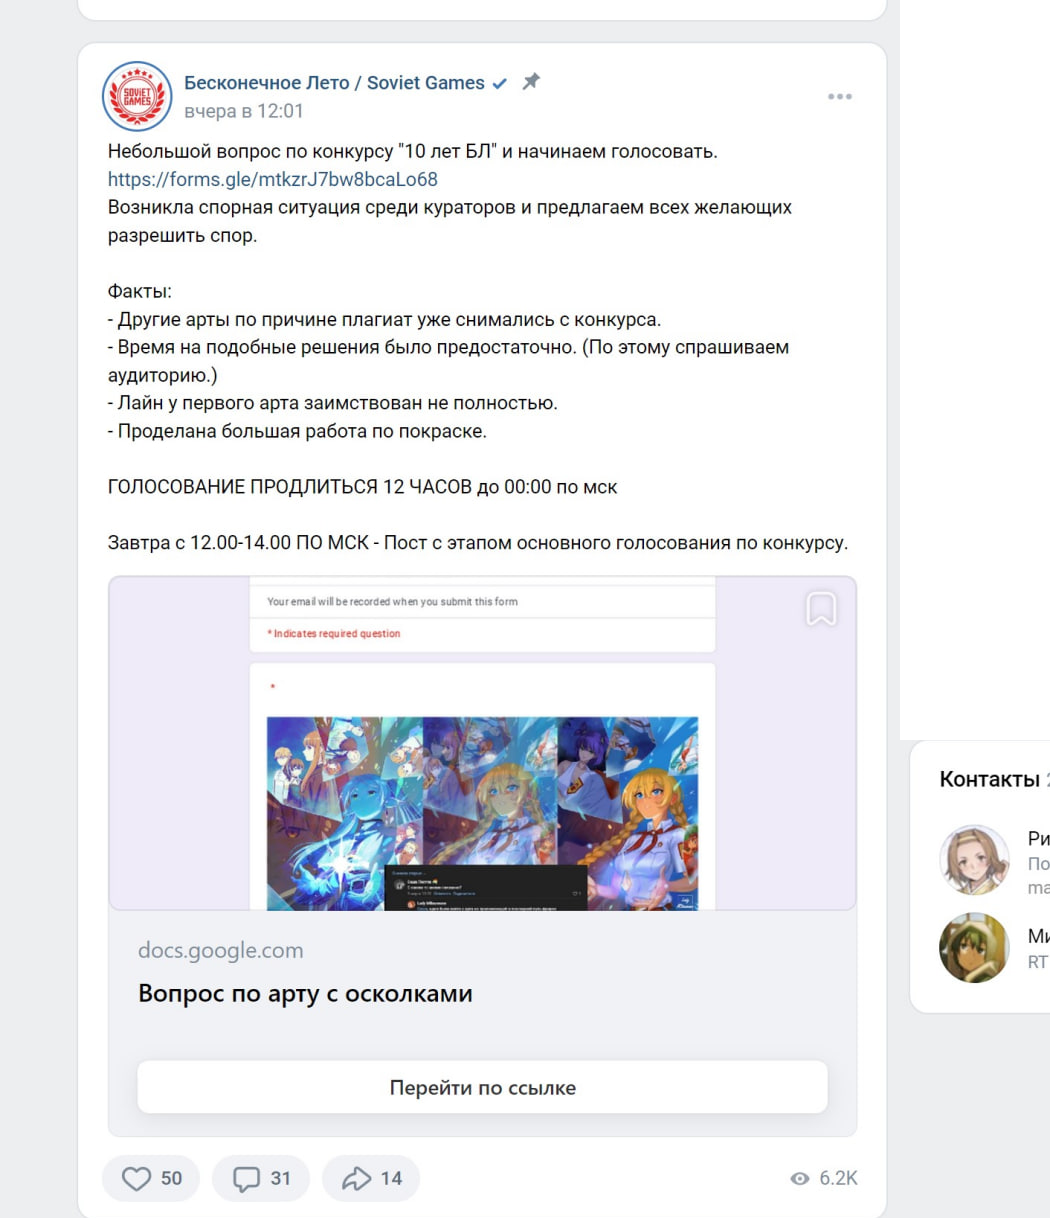Open the Бесконечное Лето / Soviet Games group name

point(334,83)
